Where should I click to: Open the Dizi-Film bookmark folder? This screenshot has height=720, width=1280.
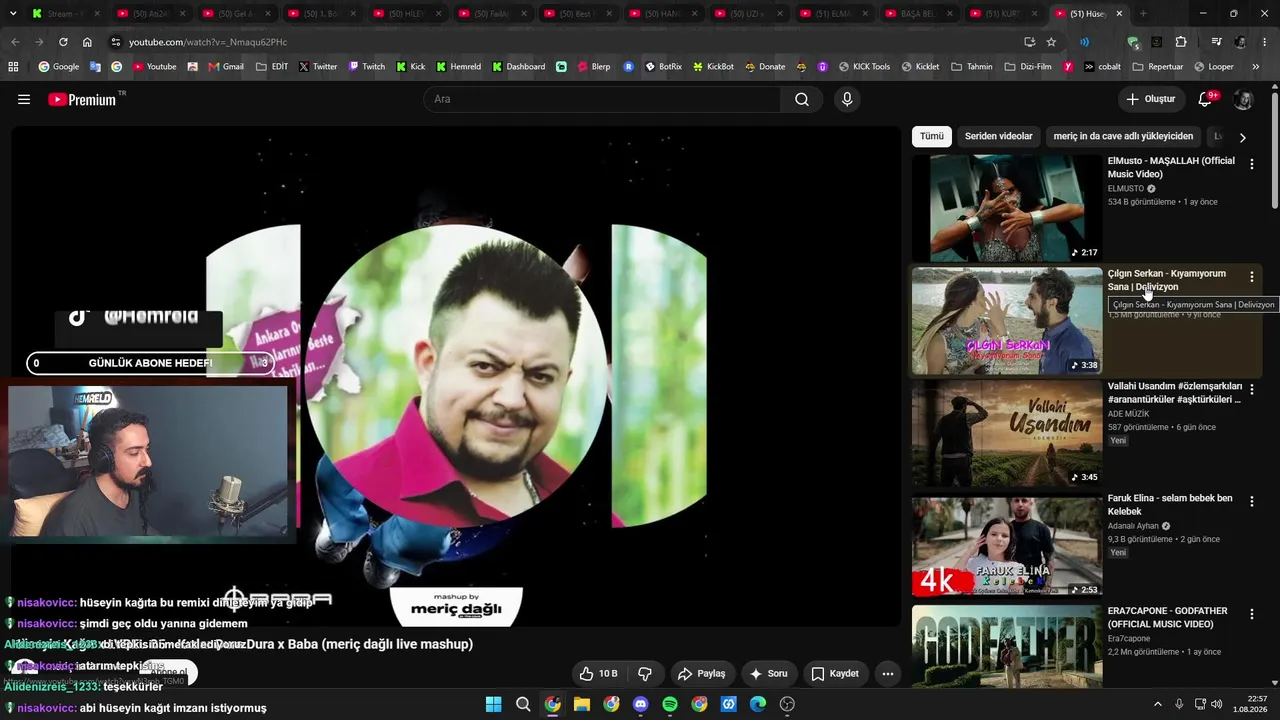pos(1028,67)
